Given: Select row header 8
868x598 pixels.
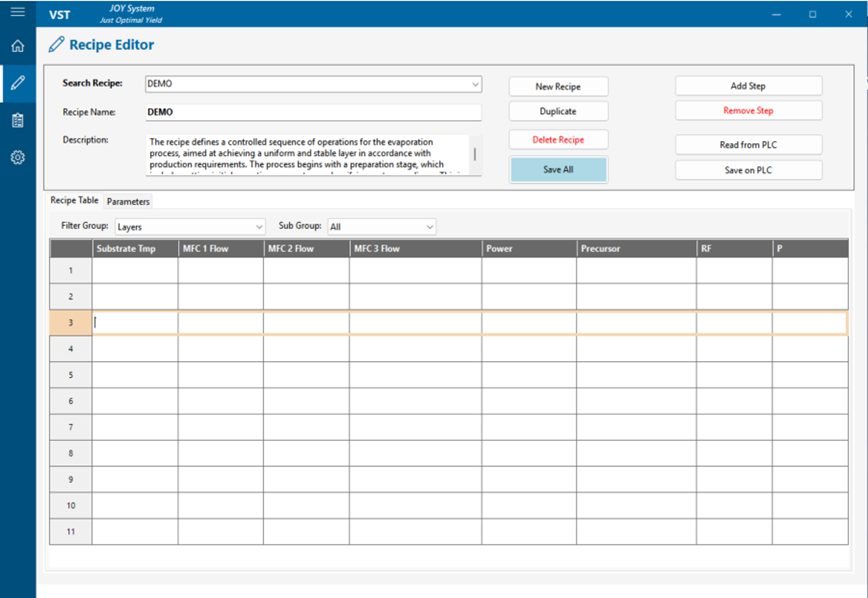Looking at the screenshot, I should coord(71,453).
